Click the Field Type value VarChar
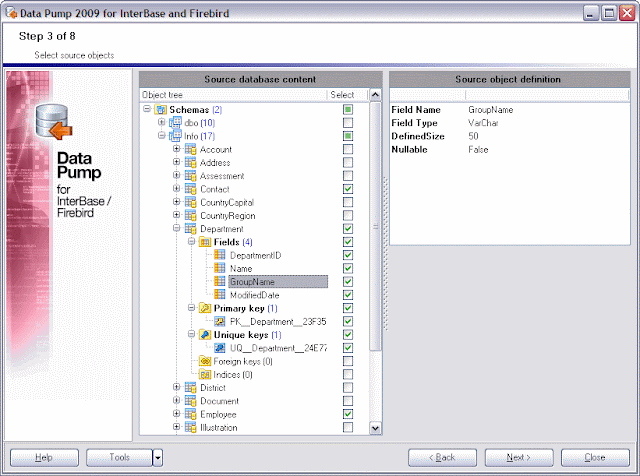Screen dimensions: 640x476 pos(483,123)
